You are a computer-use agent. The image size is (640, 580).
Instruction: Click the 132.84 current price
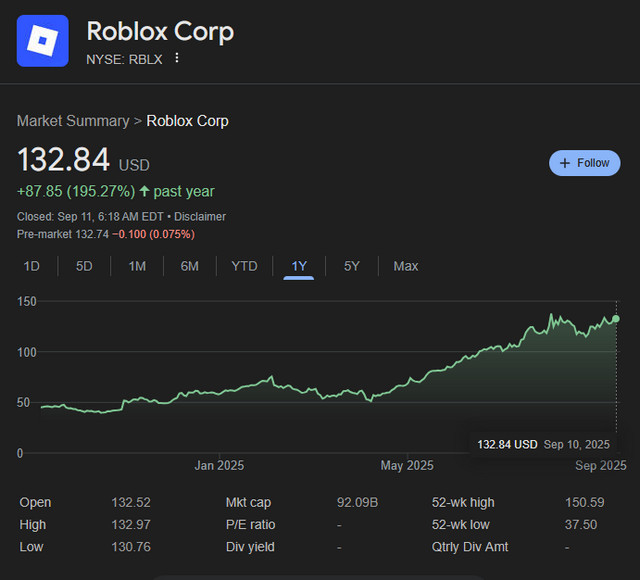(x=64, y=160)
